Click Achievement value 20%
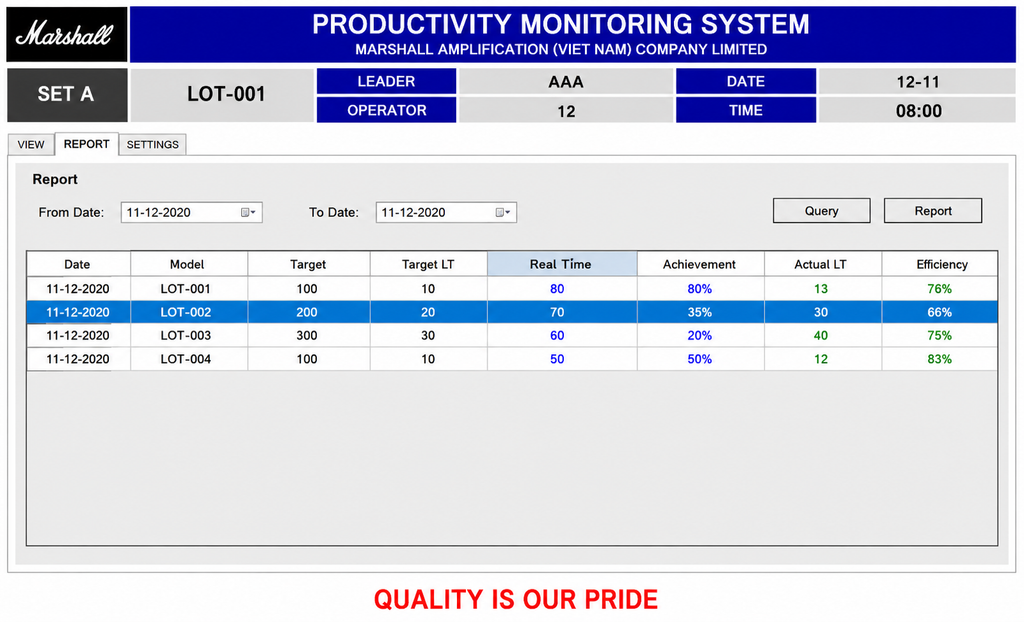The height and width of the screenshot is (622, 1024). [699, 336]
